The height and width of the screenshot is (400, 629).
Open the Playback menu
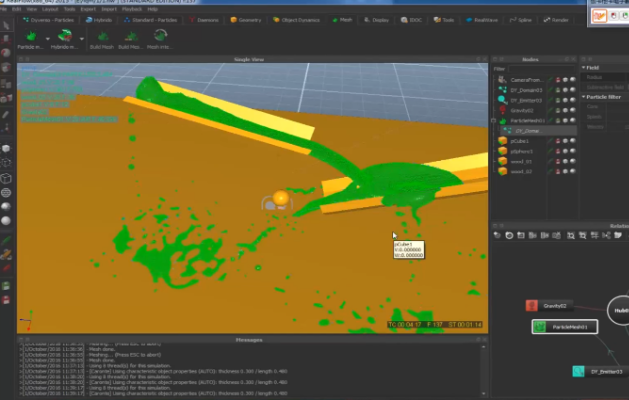(x=132, y=9)
